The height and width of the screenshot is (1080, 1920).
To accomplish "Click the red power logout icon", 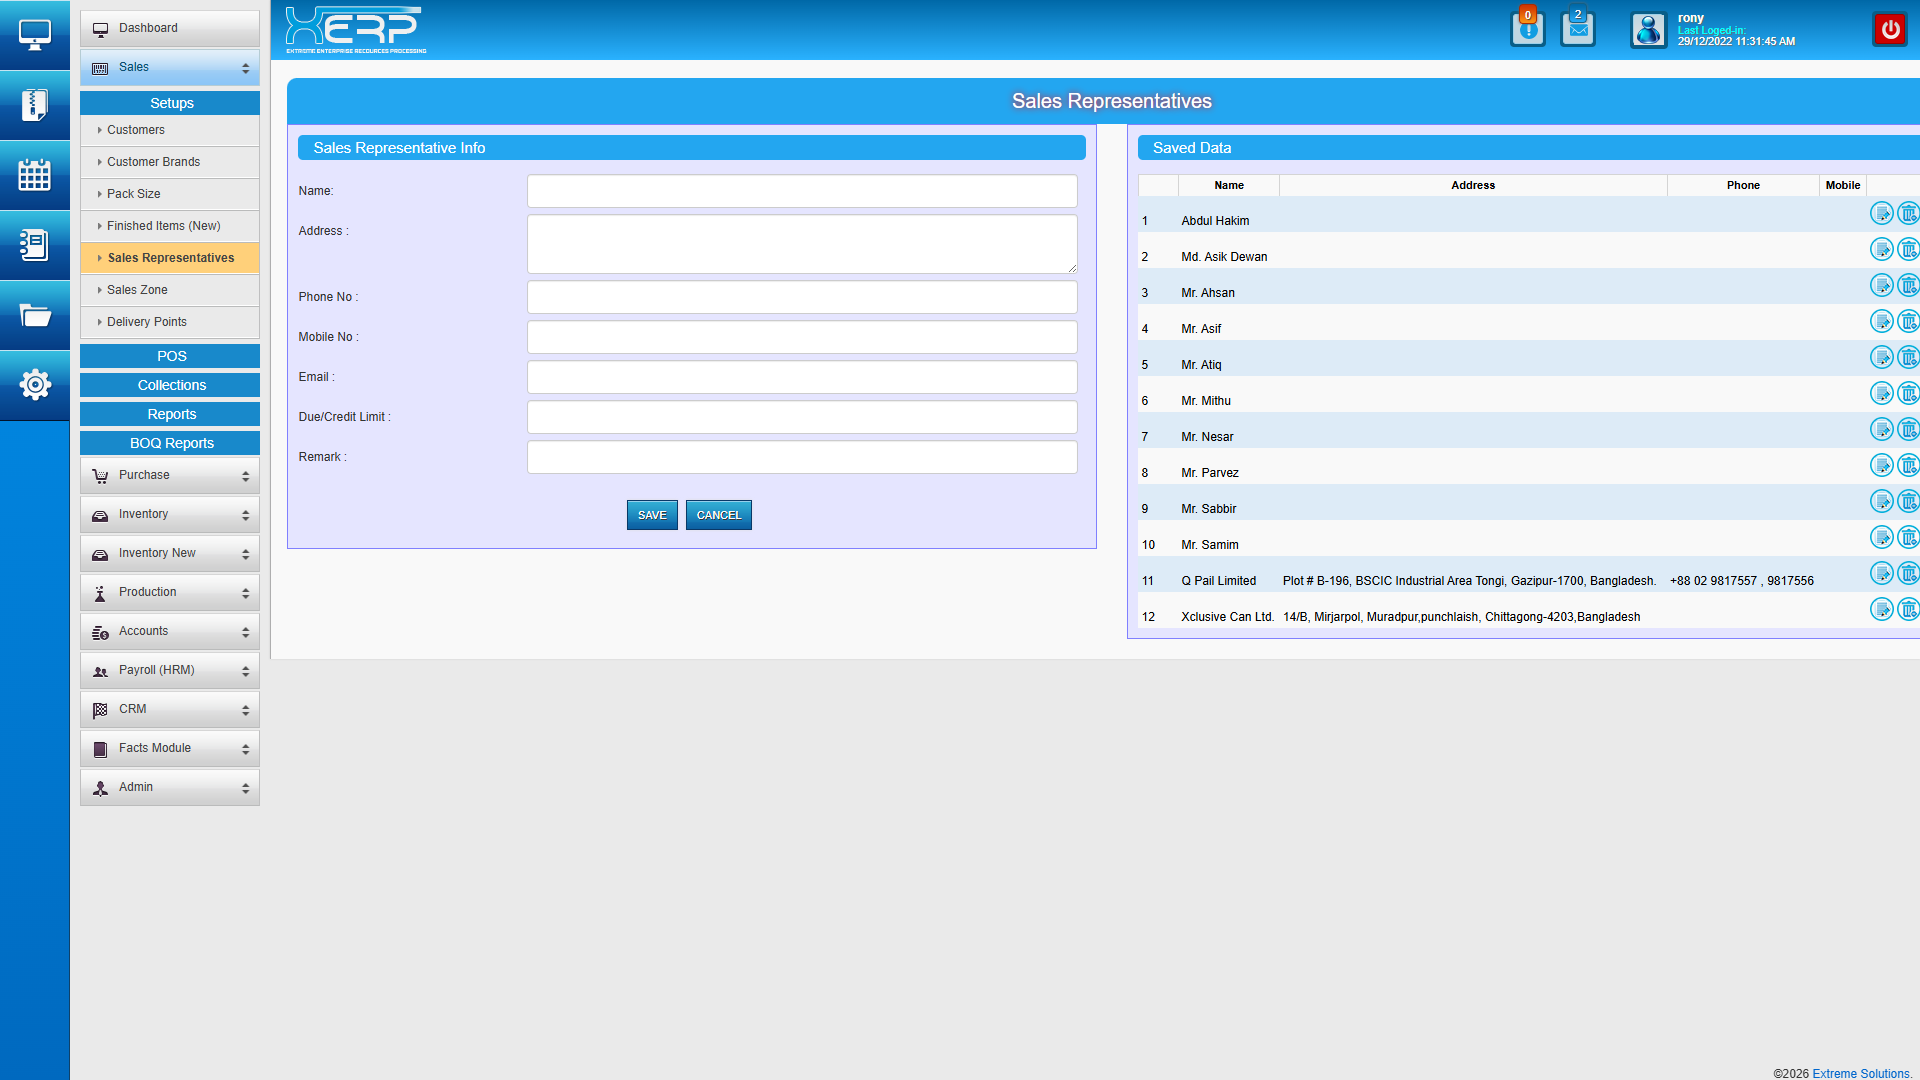I will coord(1889,30).
